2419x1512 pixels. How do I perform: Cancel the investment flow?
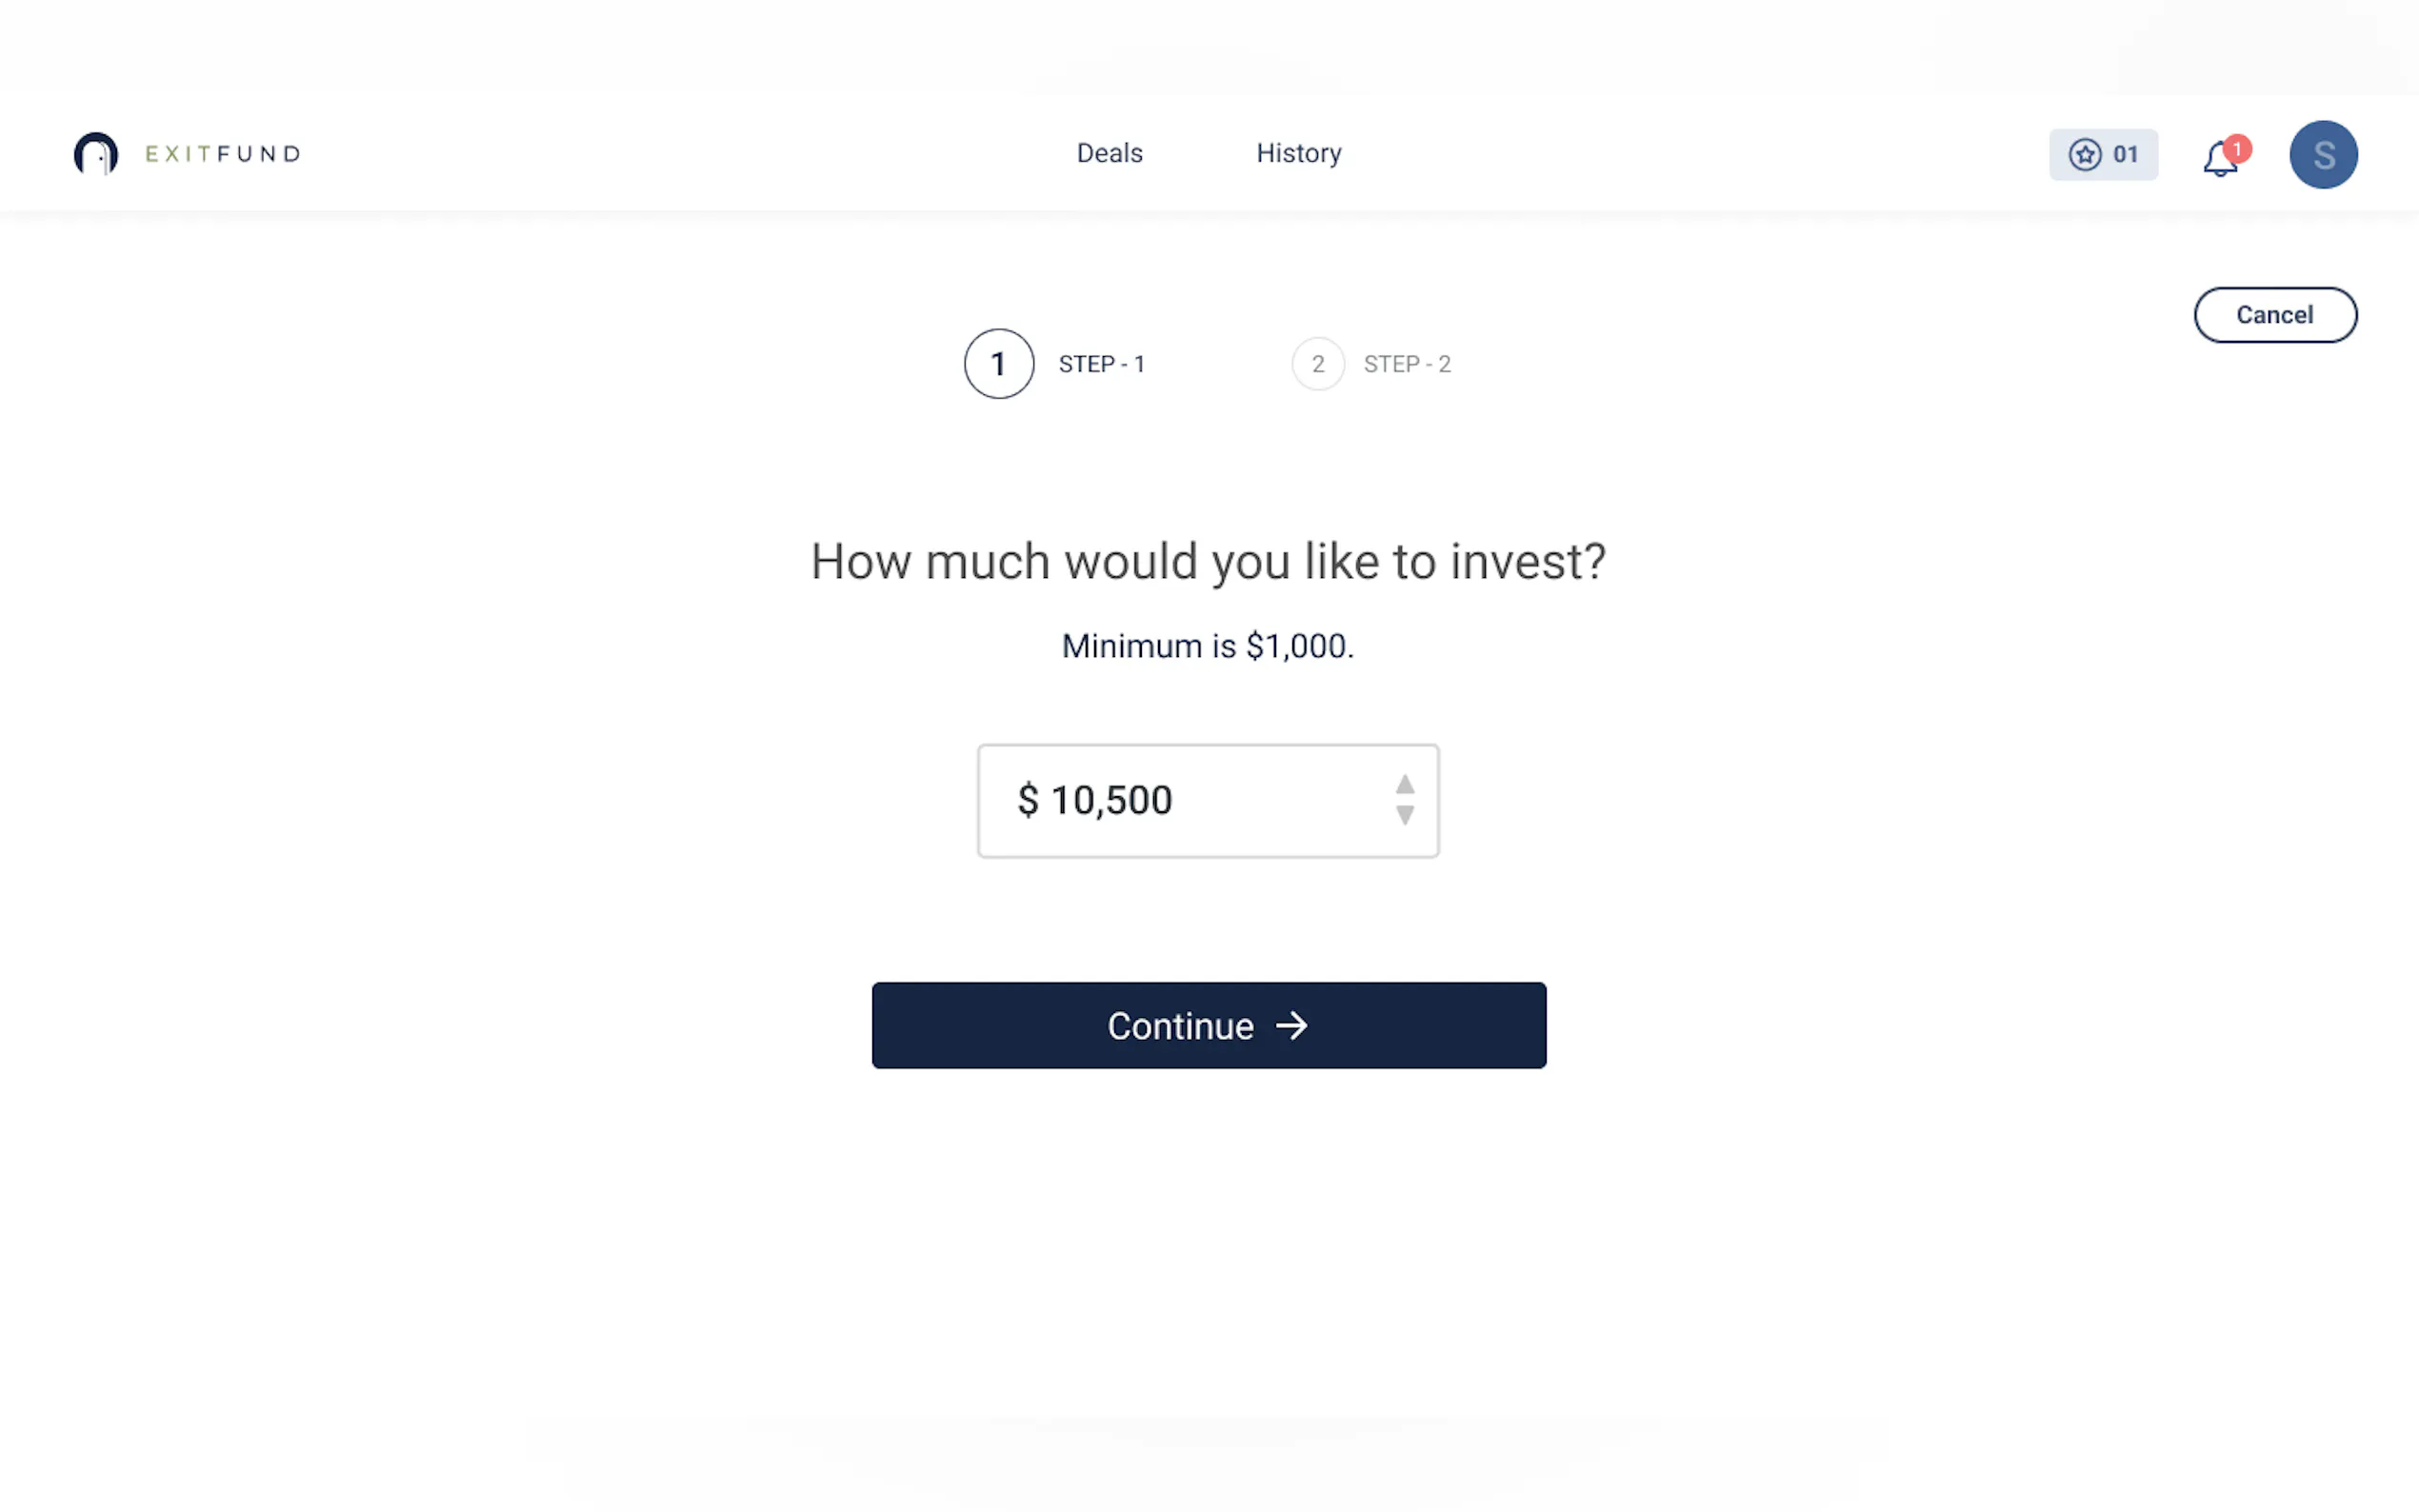[2275, 315]
